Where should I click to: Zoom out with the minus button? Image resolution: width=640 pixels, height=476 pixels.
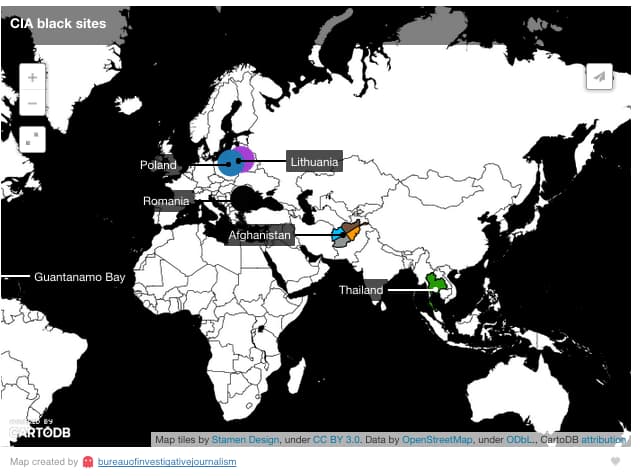32,103
